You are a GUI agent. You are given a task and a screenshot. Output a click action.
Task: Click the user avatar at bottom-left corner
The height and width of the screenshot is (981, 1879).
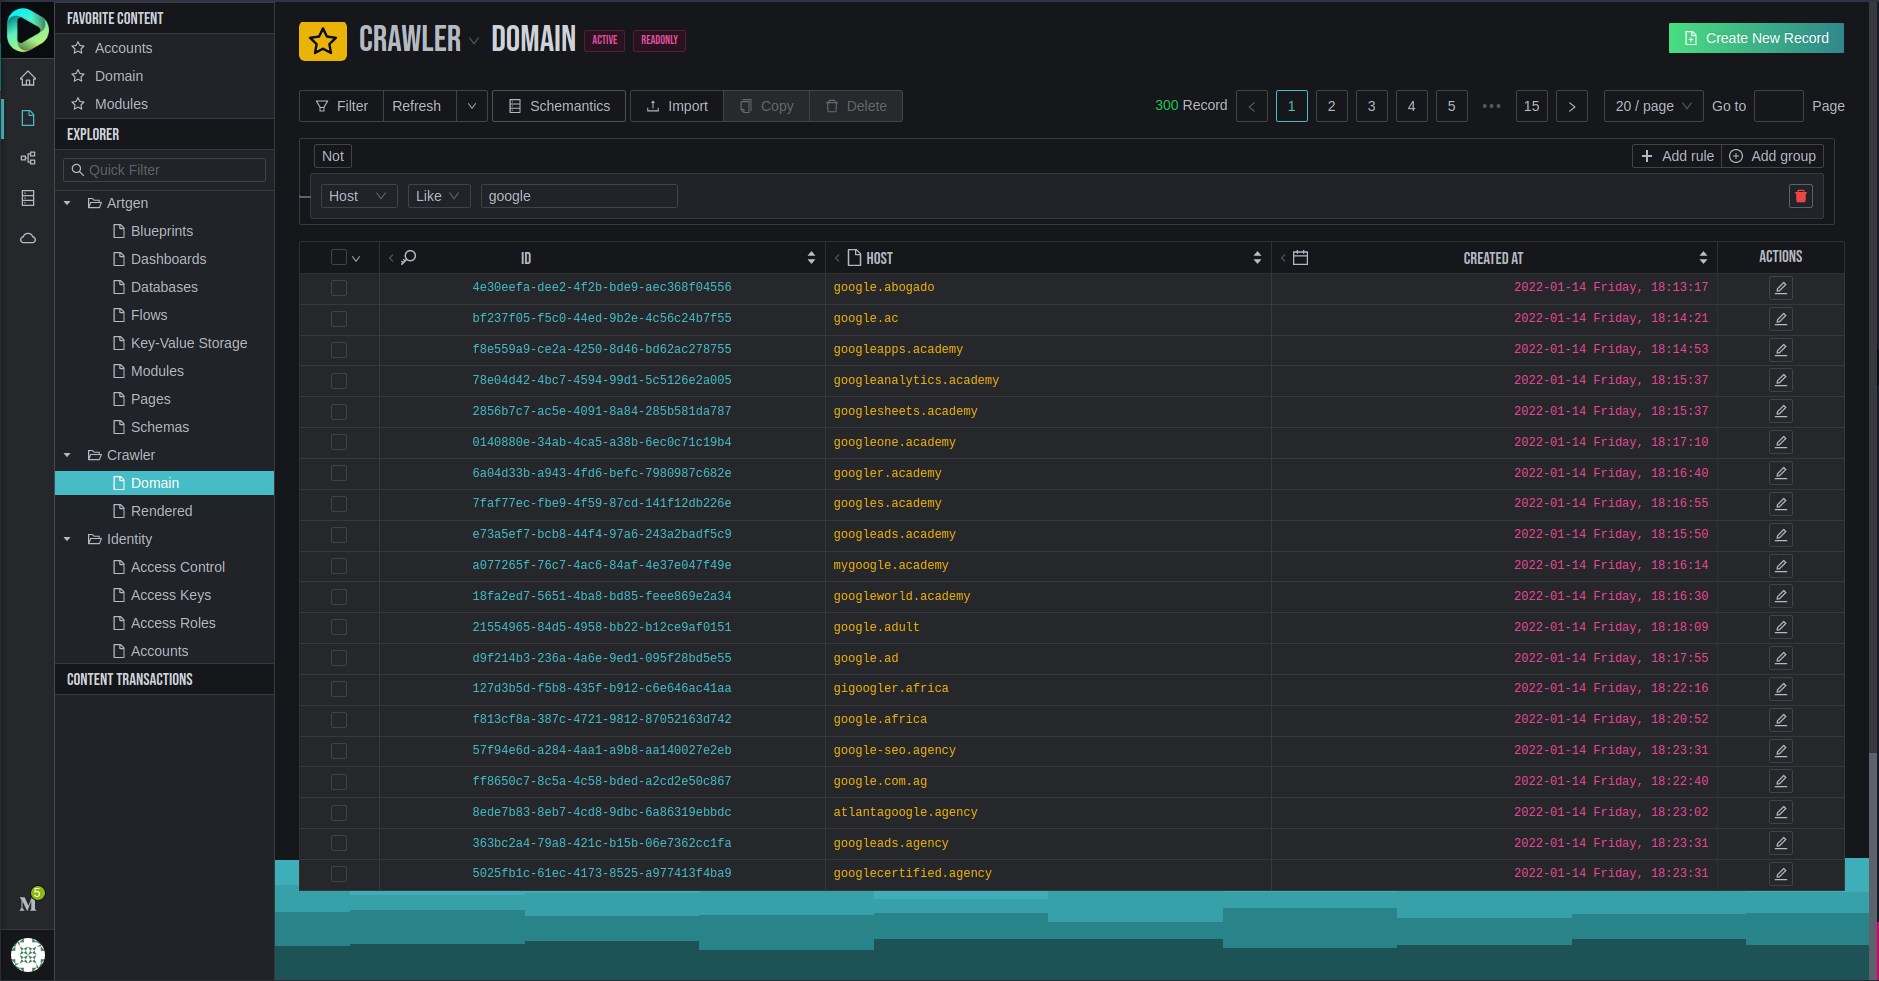[28, 954]
